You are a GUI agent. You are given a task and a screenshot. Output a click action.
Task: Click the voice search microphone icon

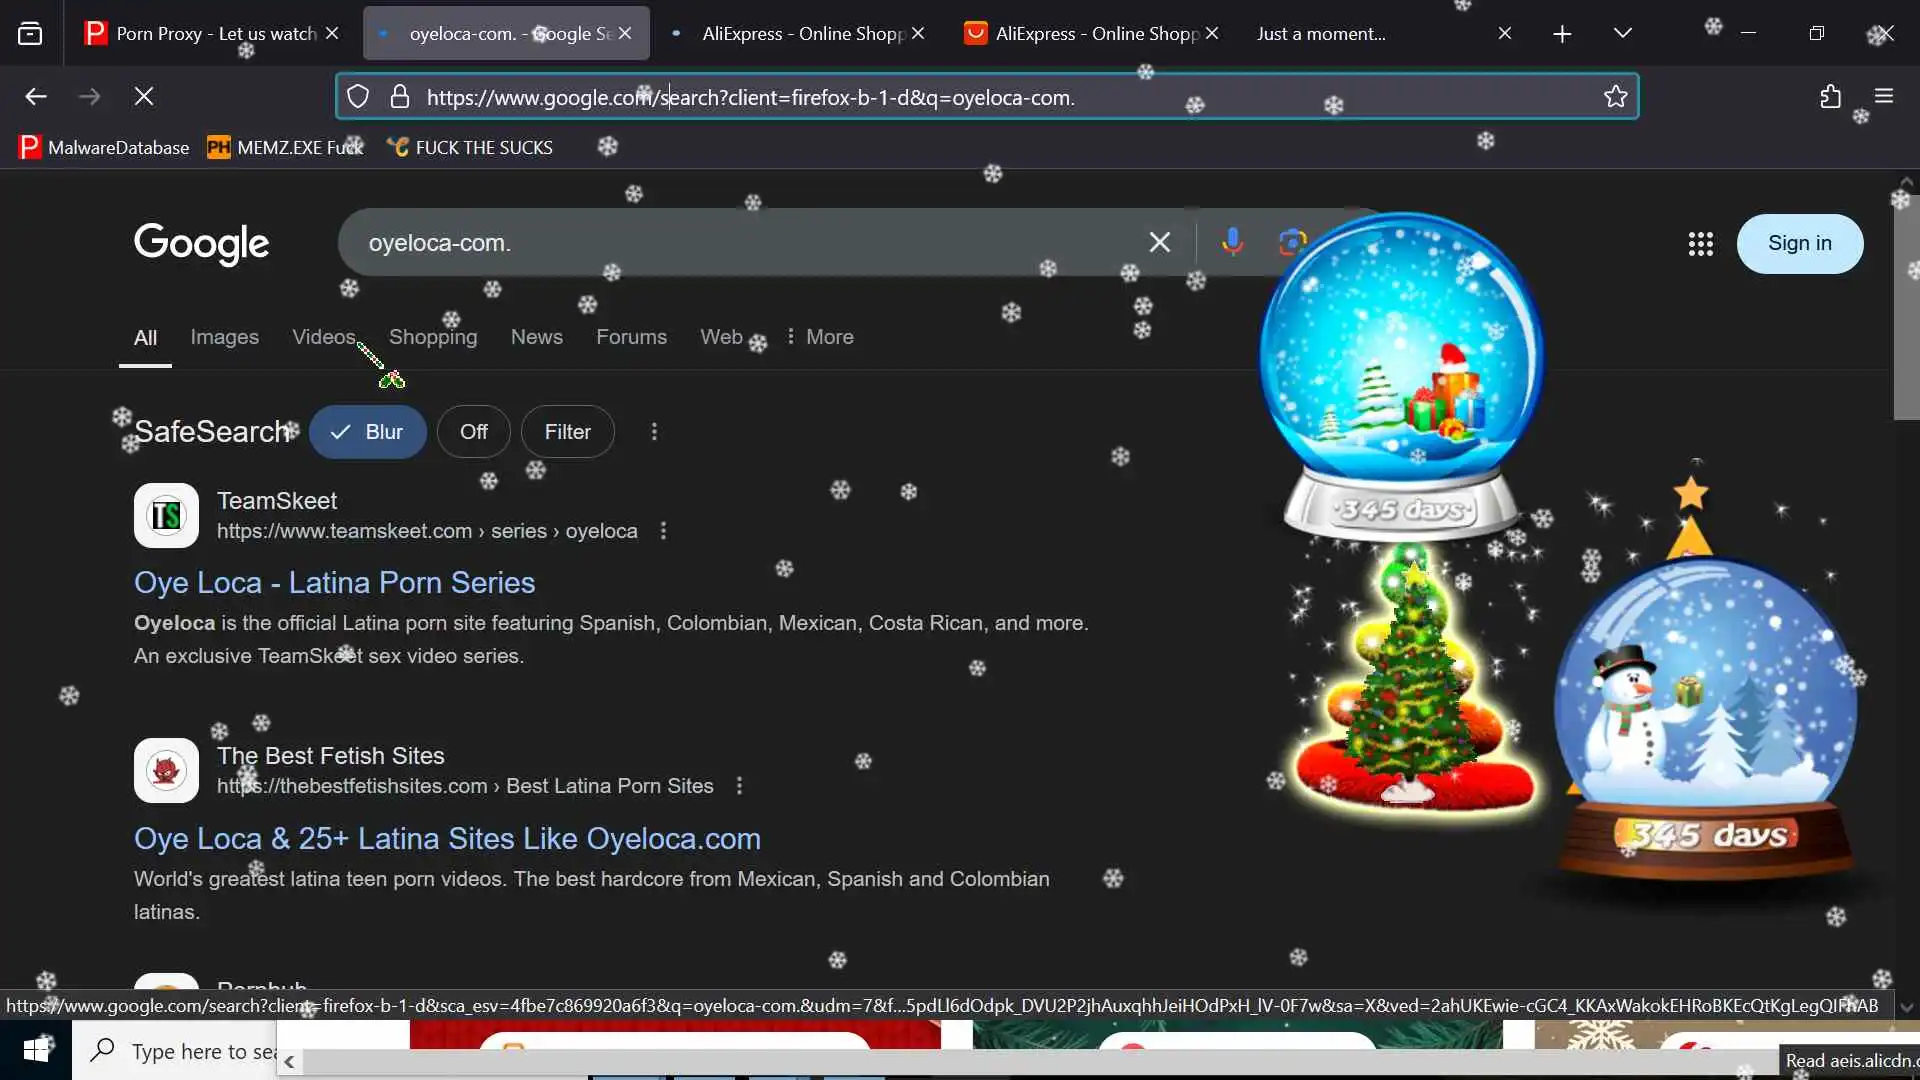[x=1232, y=242]
